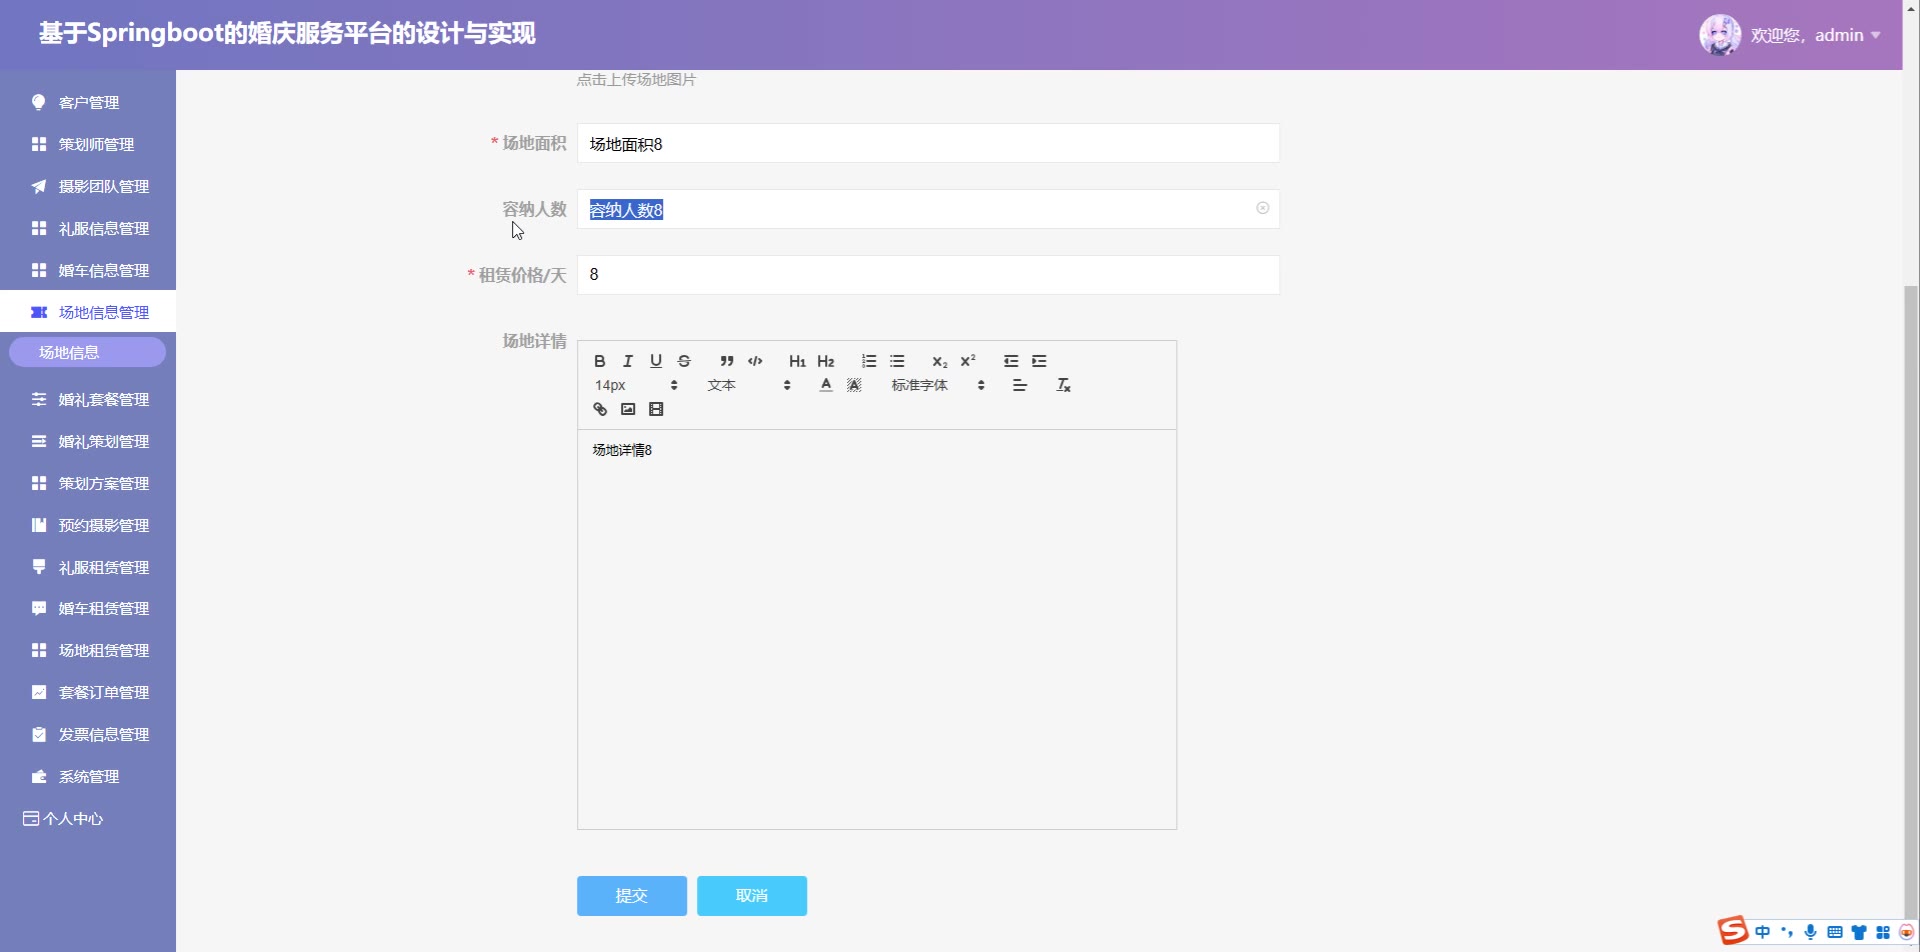Click the Sogou input method S icon

[x=1733, y=931]
